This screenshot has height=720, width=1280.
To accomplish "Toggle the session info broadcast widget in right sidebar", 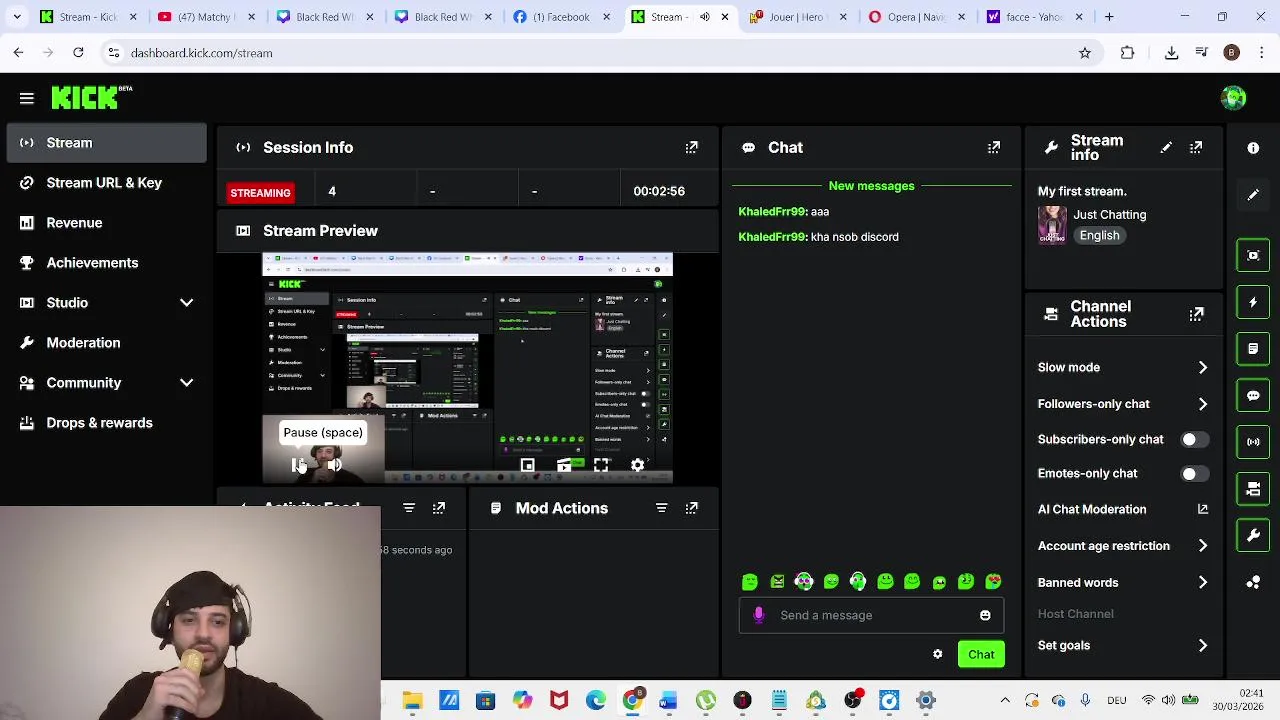I will (x=1253, y=441).
